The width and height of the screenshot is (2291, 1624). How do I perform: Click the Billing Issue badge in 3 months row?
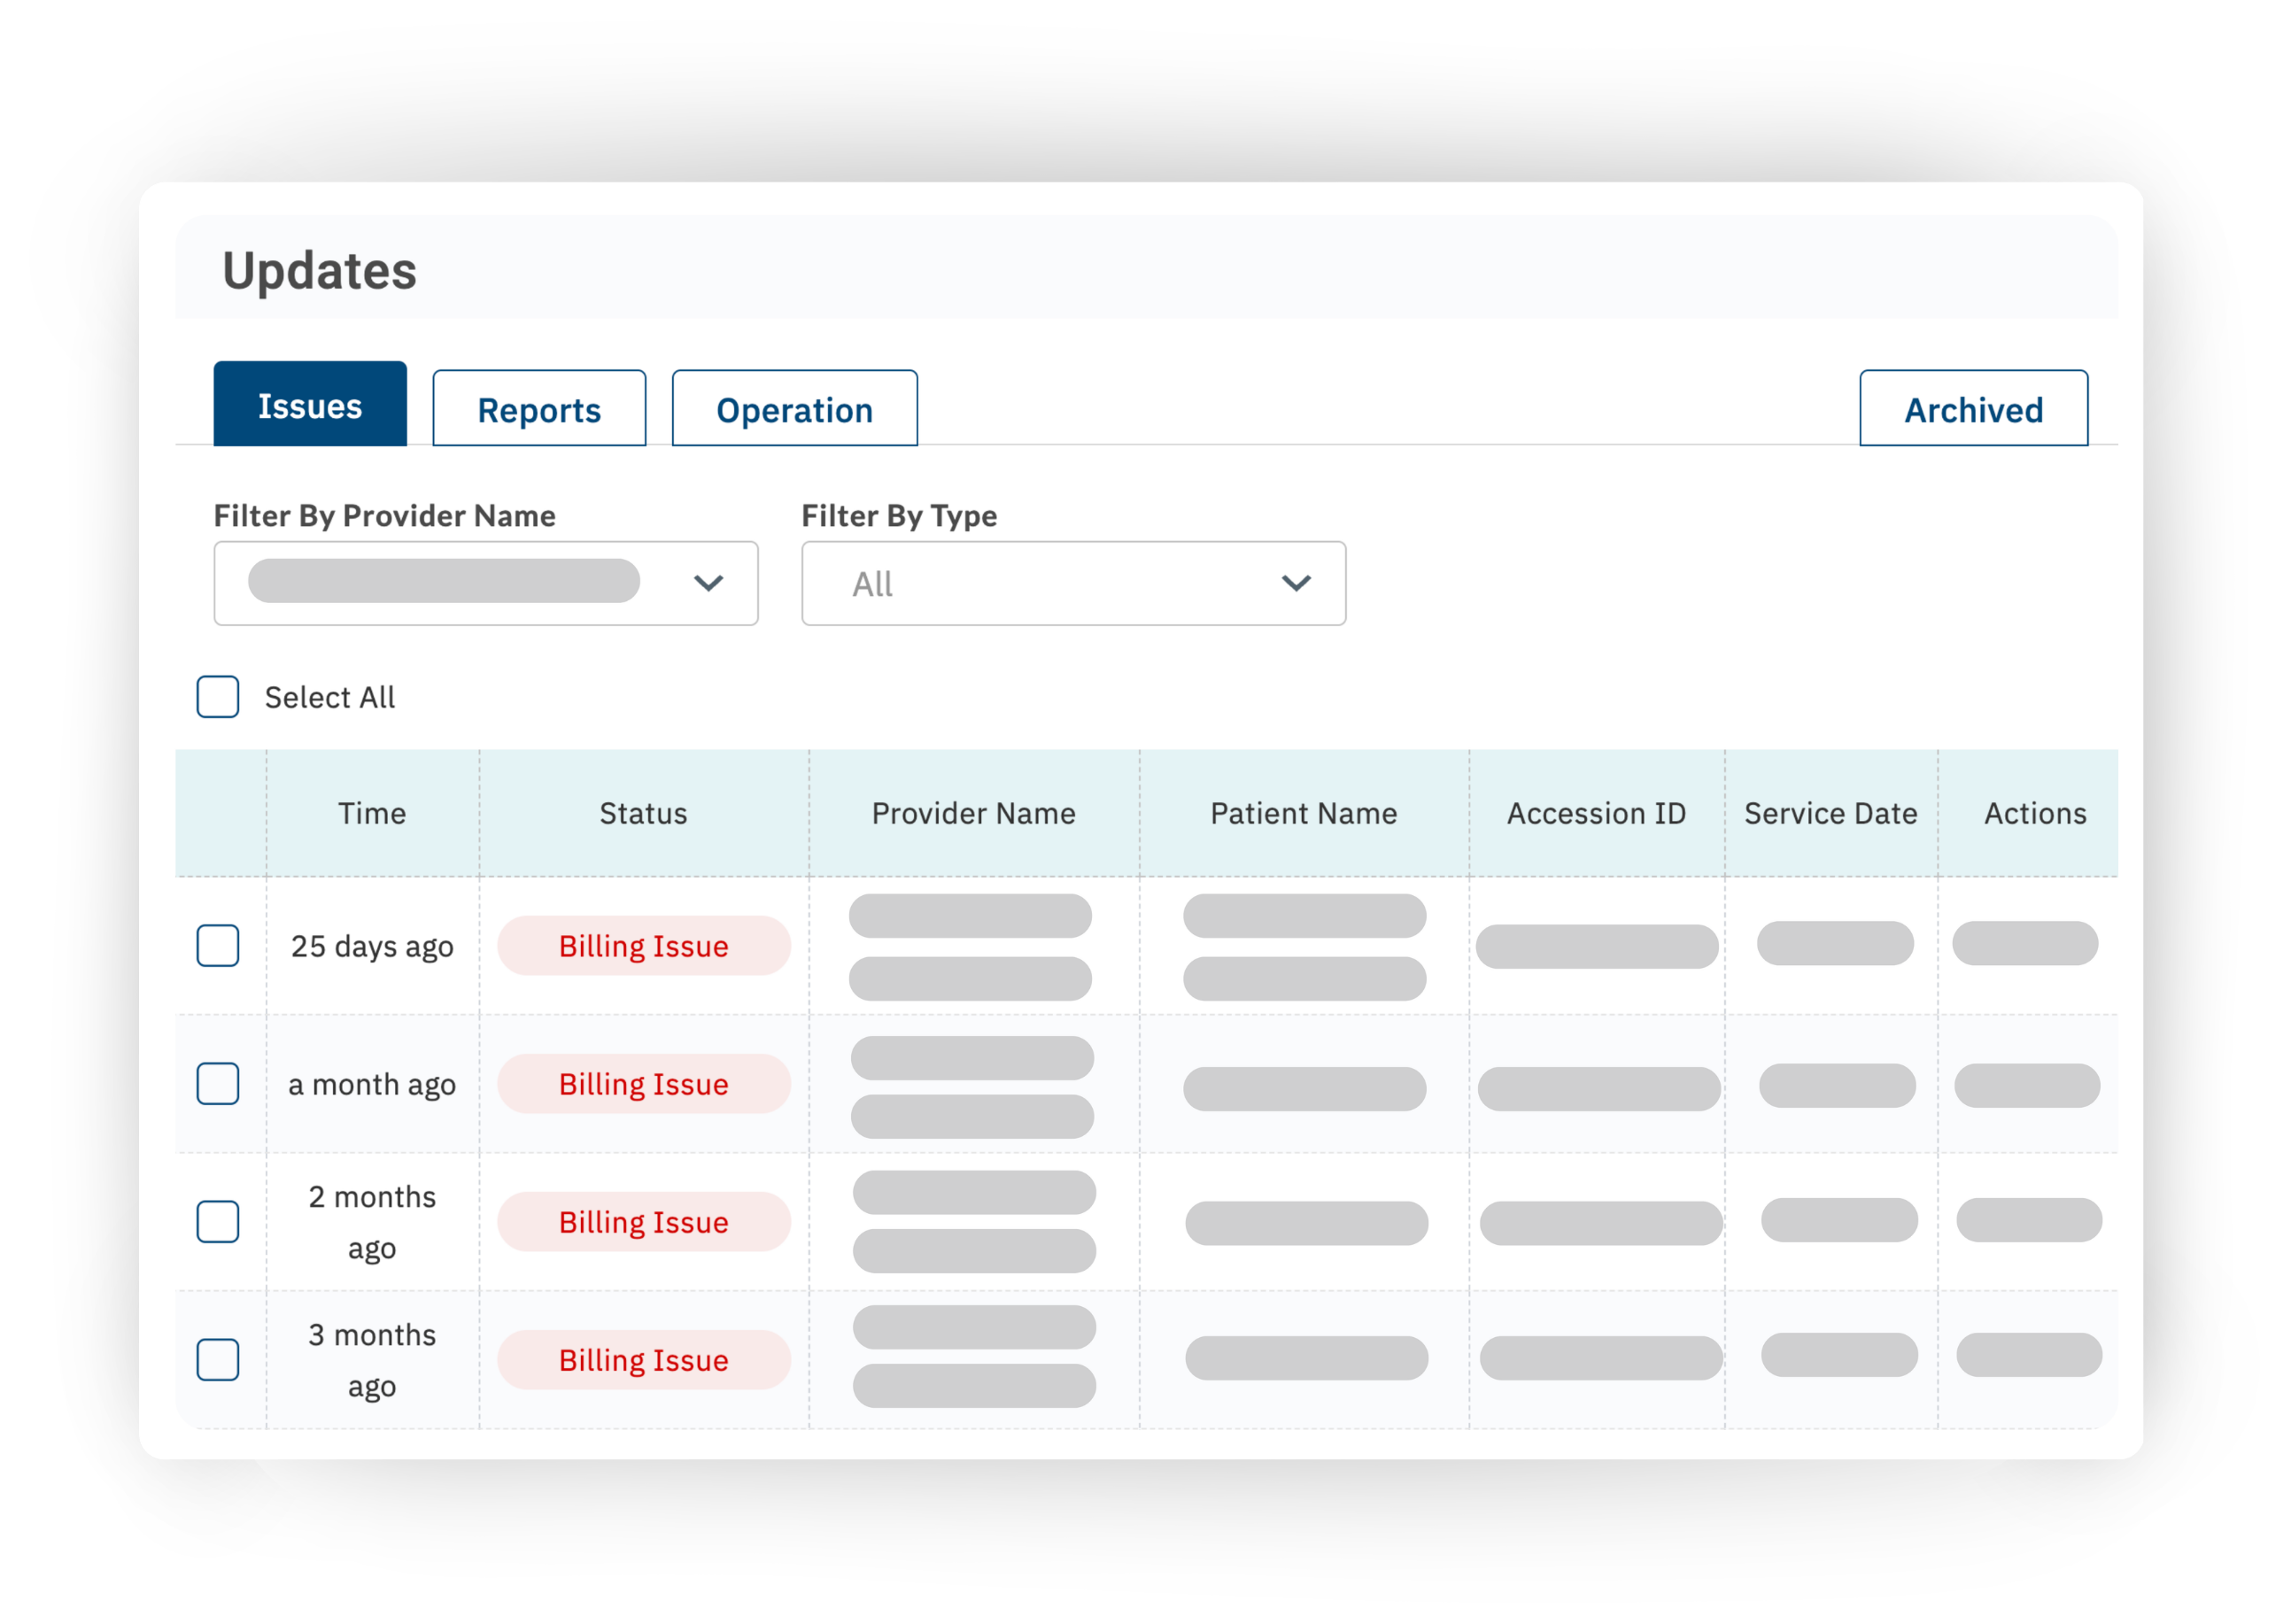coord(643,1360)
